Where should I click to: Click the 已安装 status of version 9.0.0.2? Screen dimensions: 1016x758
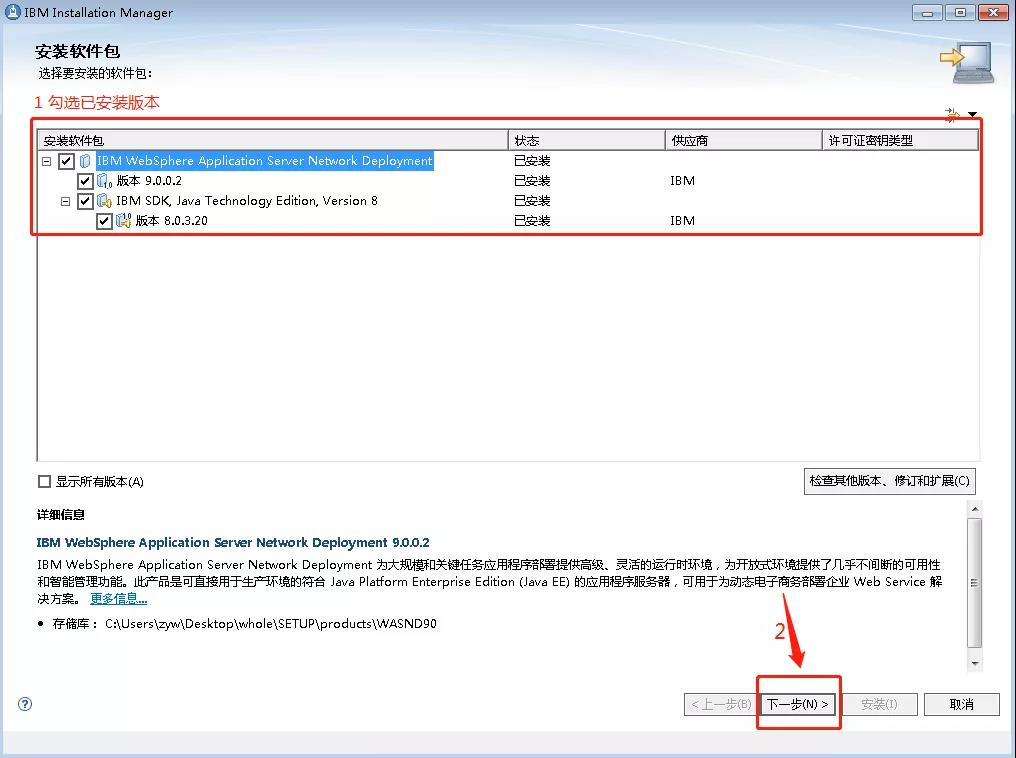532,181
